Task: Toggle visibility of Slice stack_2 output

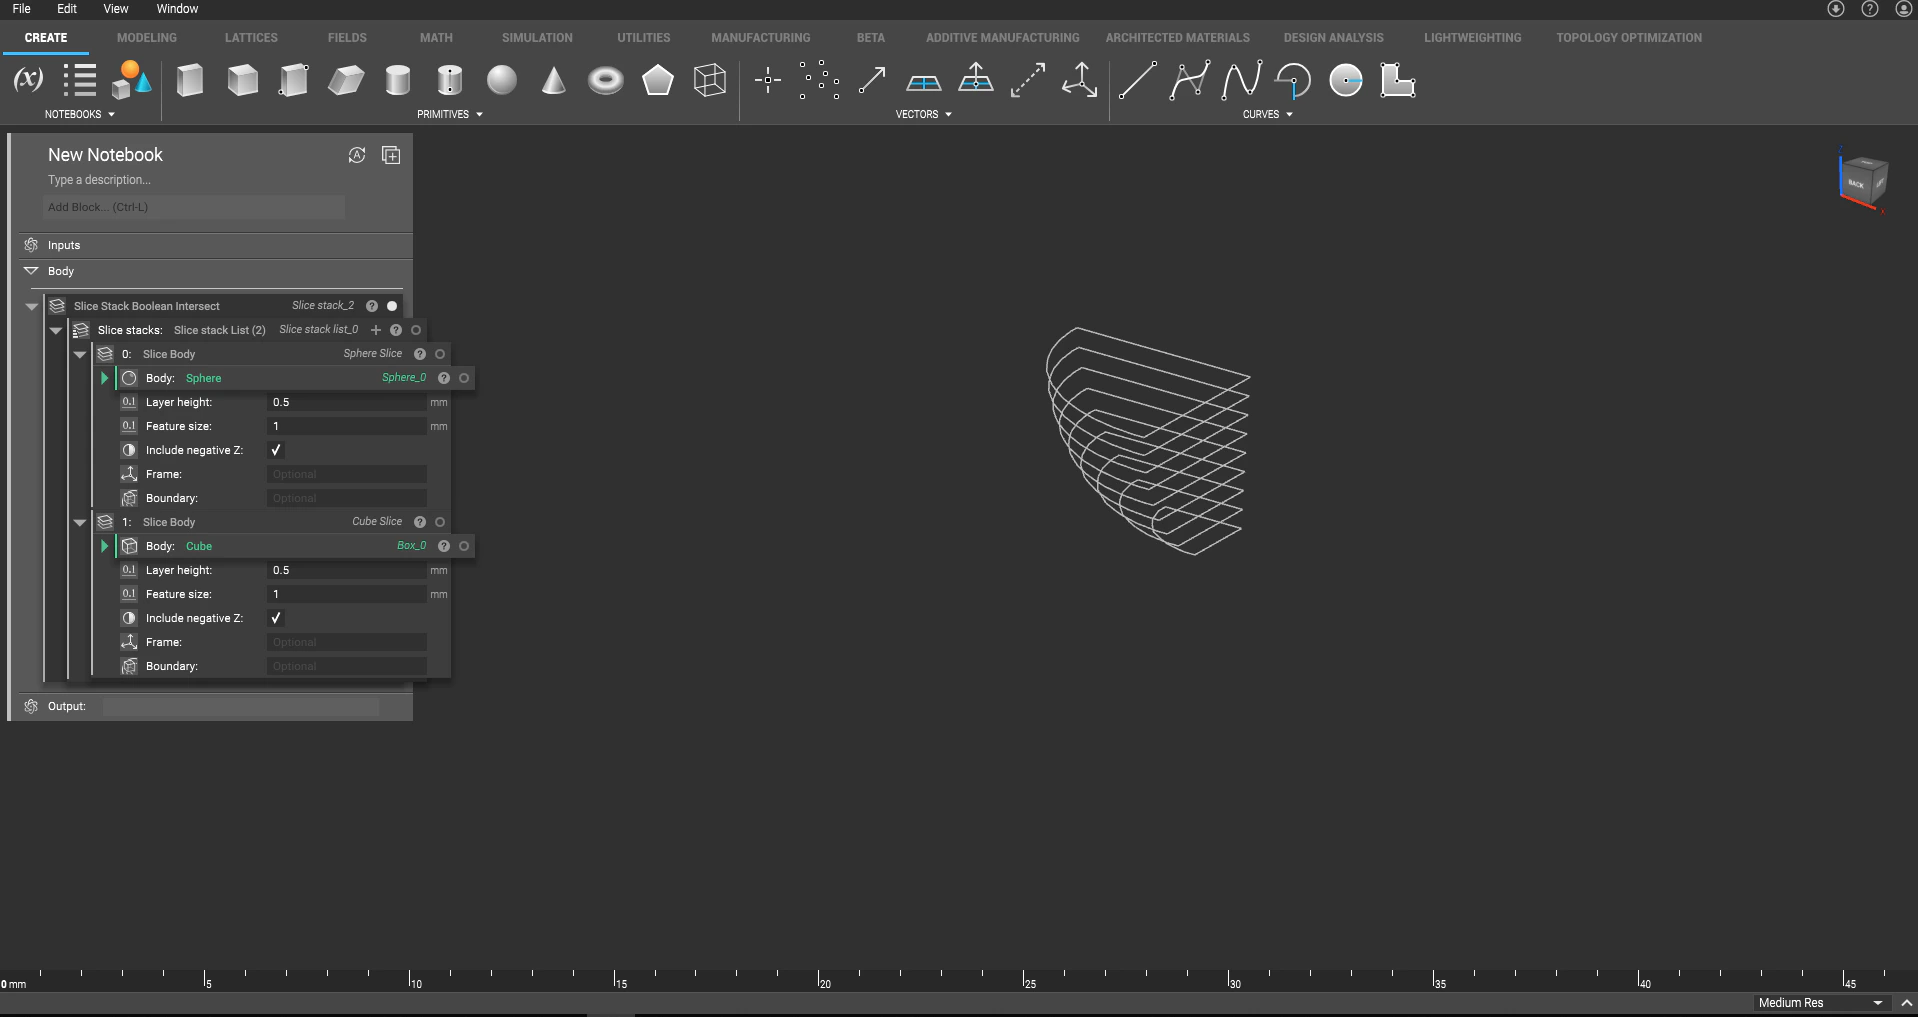Action: click(x=391, y=306)
